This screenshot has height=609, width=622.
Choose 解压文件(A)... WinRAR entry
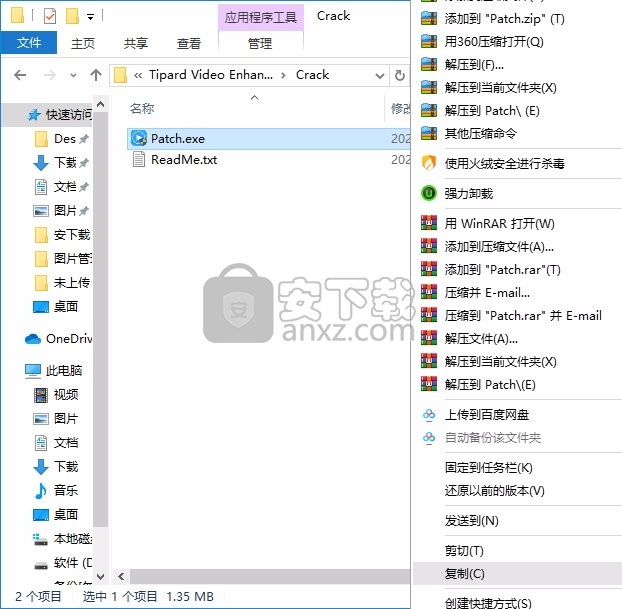click(x=517, y=338)
